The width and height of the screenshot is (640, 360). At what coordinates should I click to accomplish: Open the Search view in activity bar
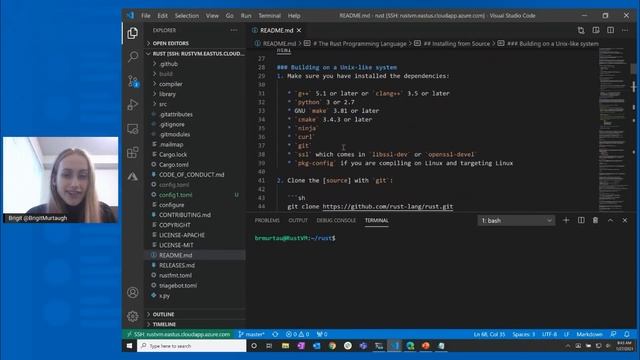(x=133, y=57)
